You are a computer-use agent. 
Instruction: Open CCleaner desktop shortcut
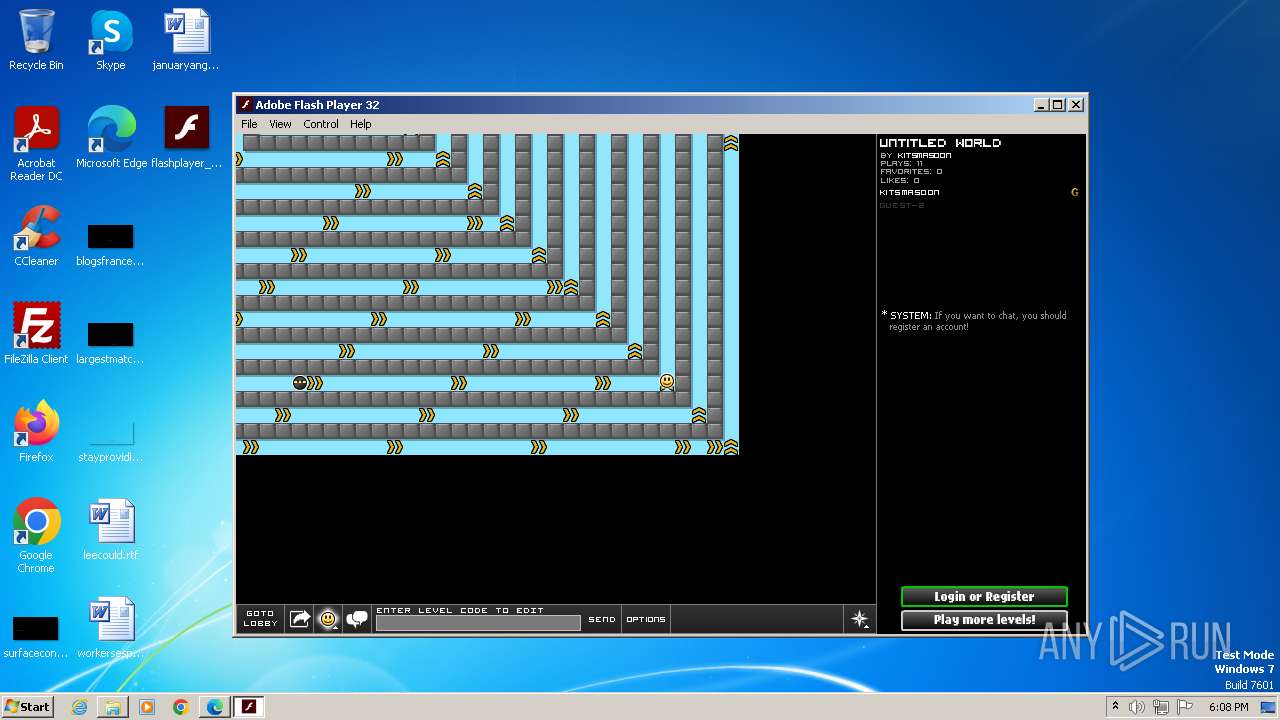(x=36, y=237)
